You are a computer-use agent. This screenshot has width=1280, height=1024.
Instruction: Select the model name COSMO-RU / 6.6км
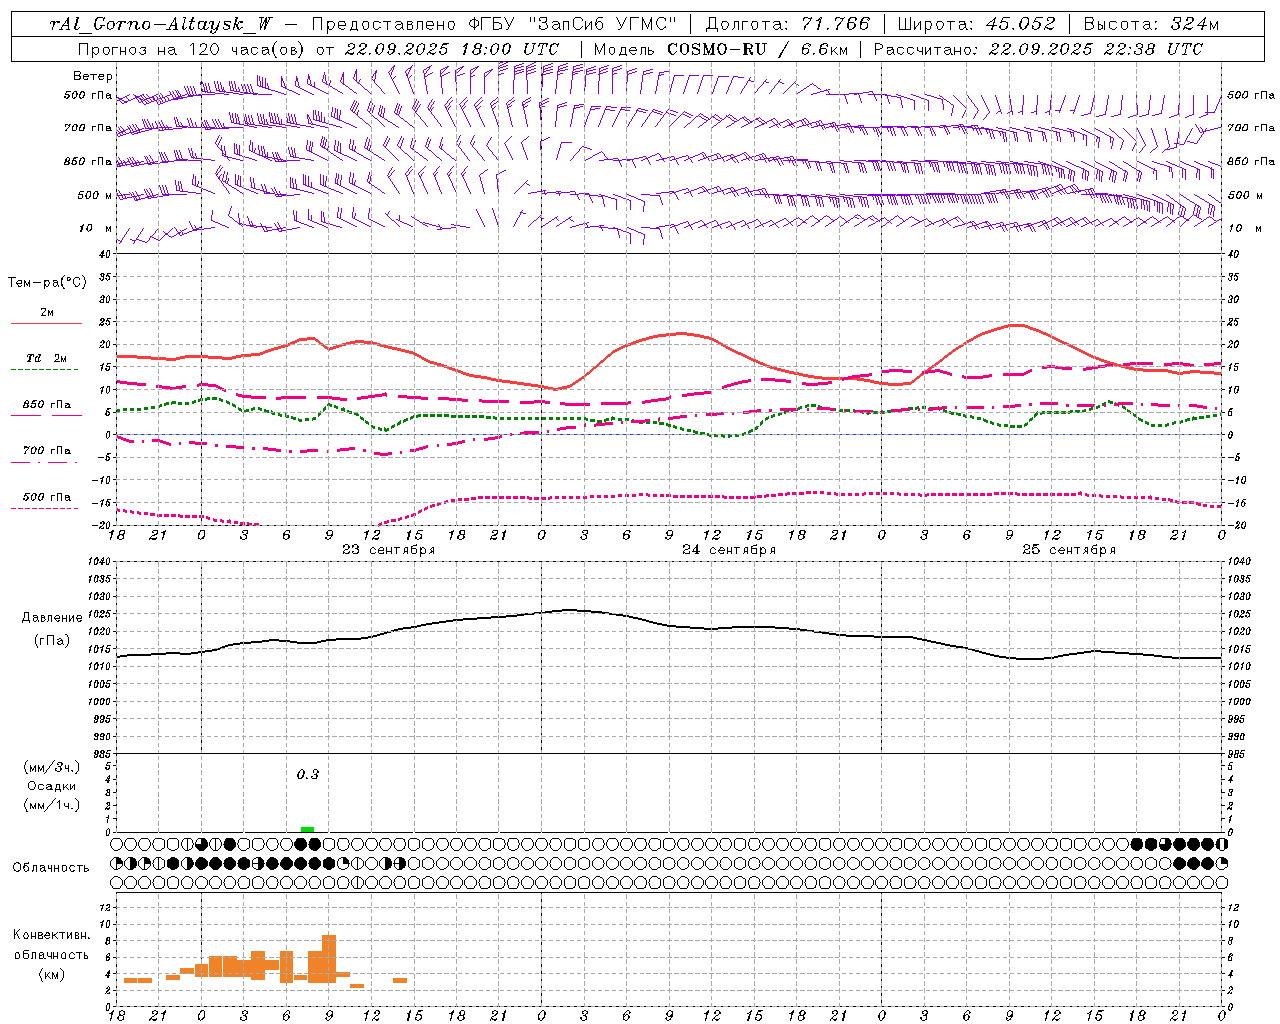pyautogui.click(x=756, y=49)
